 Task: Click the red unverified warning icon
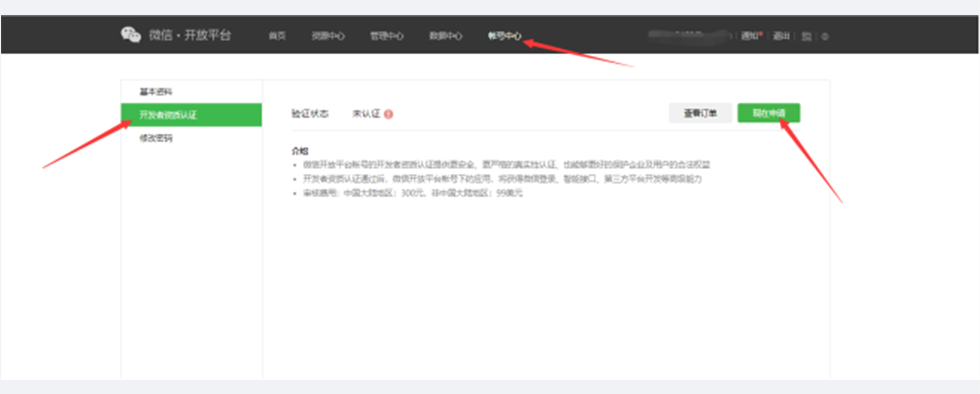(x=388, y=114)
